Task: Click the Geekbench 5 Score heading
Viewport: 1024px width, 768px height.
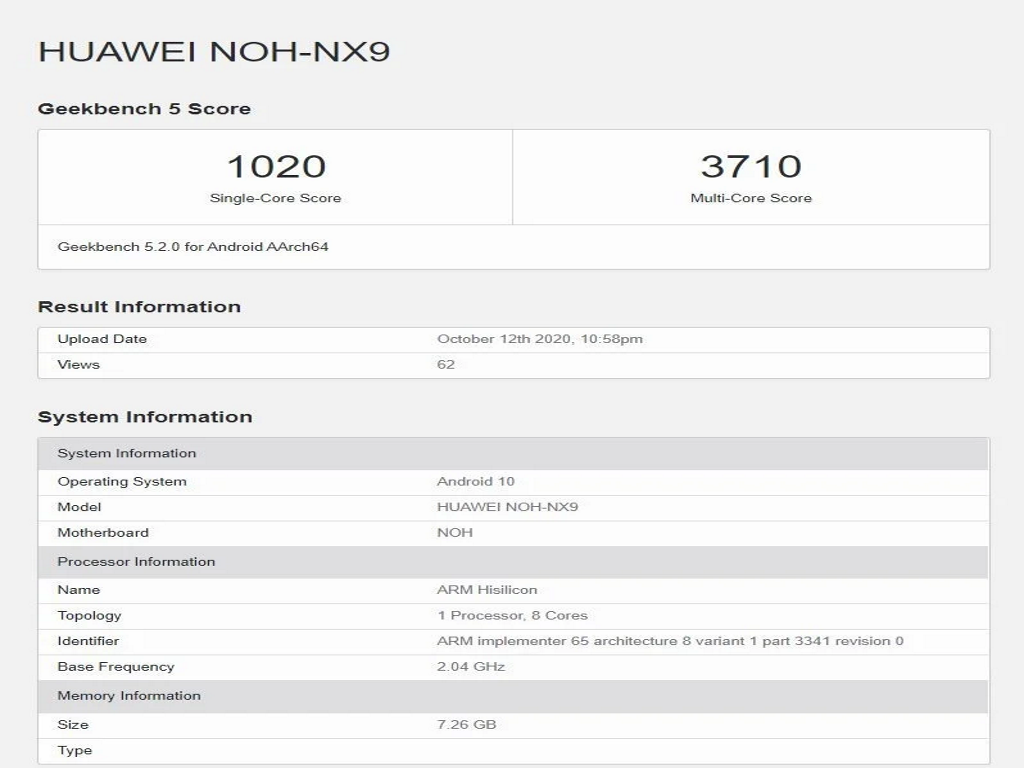Action: [144, 108]
